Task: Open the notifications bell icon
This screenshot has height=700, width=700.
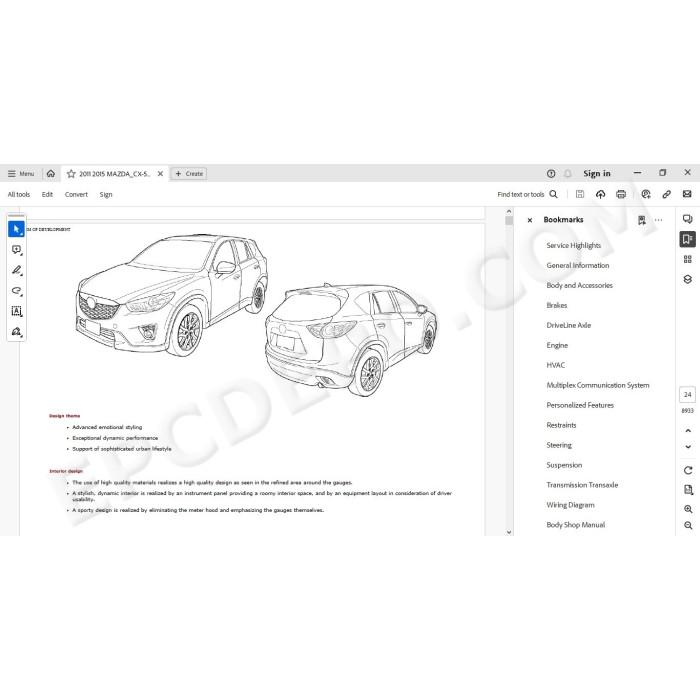Action: 568,174
